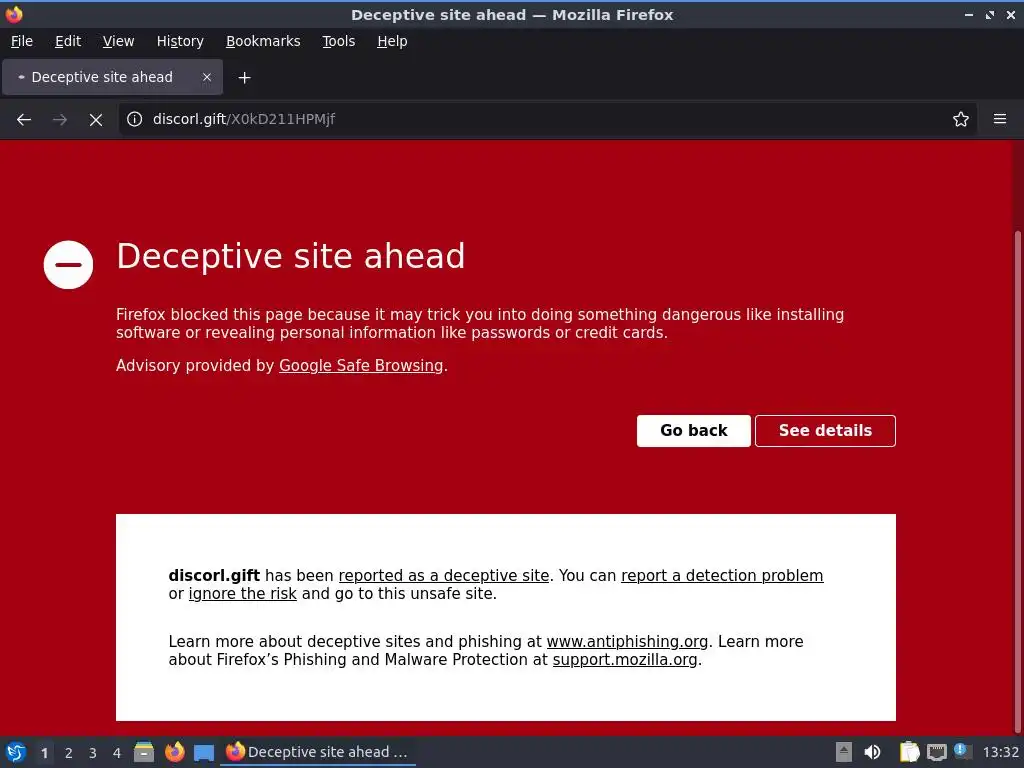Open the History menu
1024x768 pixels.
click(x=180, y=41)
